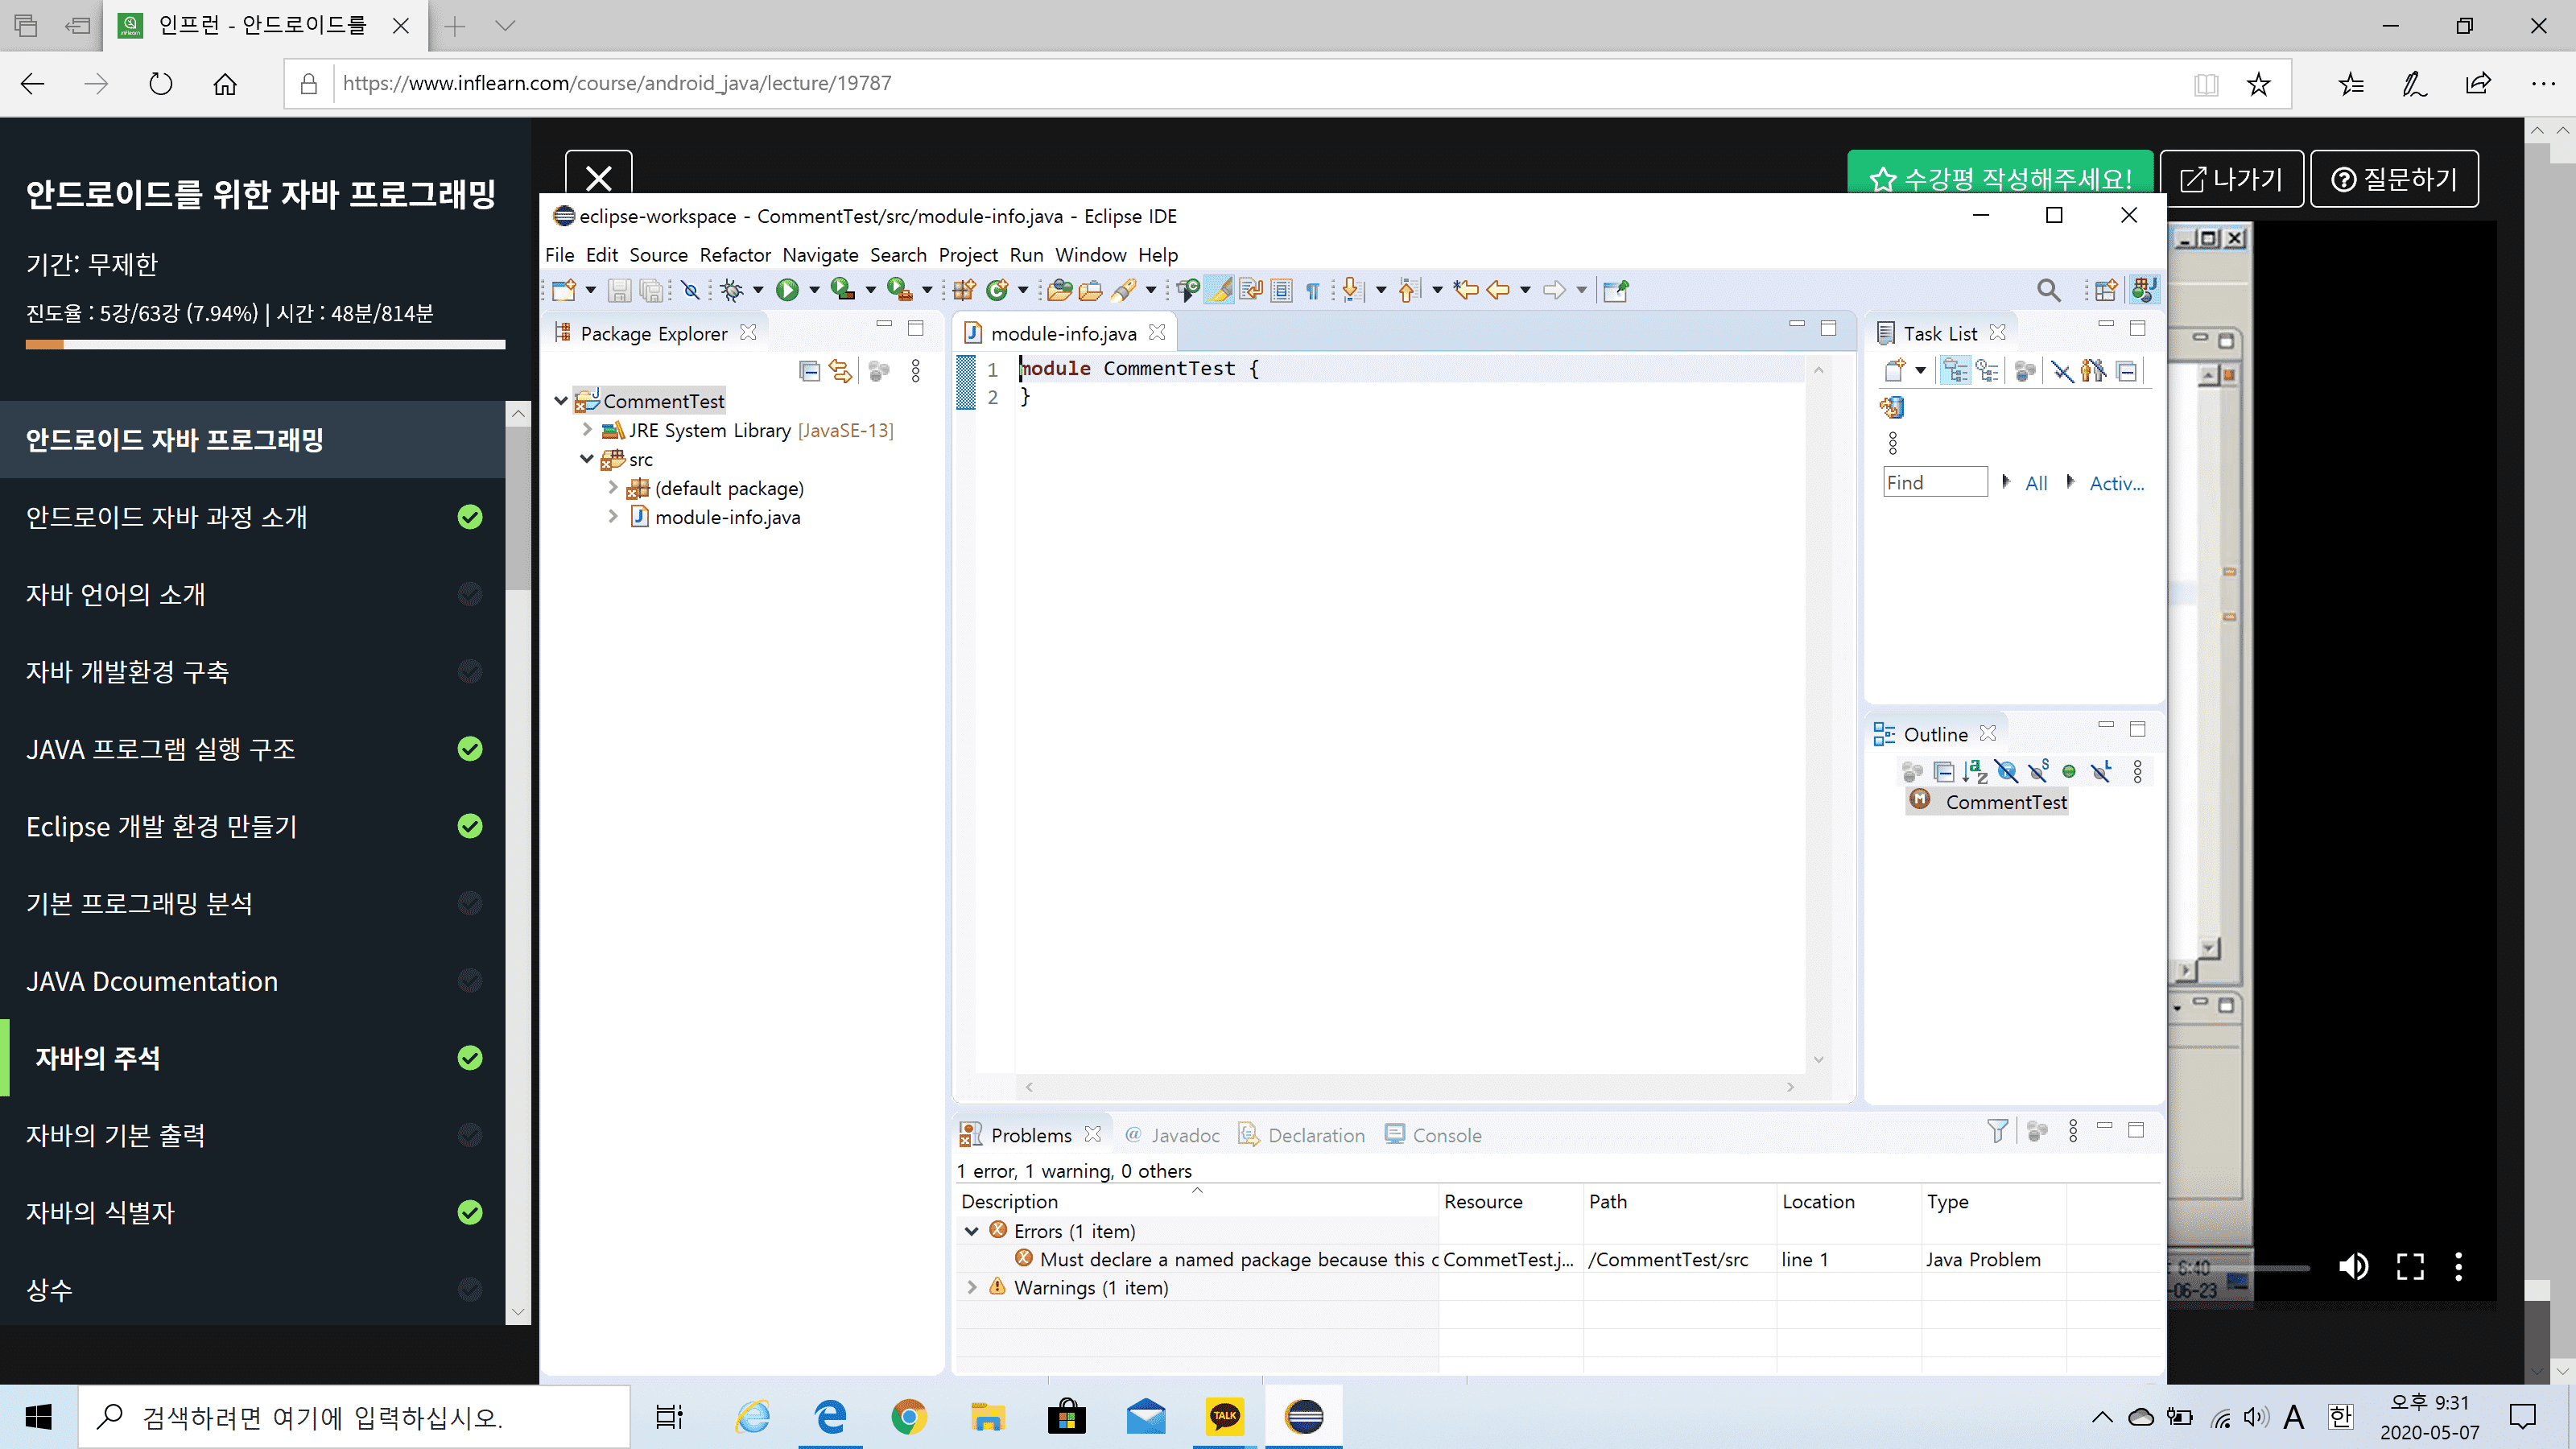Viewport: 2576px width, 1449px height.
Task: Collapse the src folder in Package Explorer
Action: pos(587,459)
